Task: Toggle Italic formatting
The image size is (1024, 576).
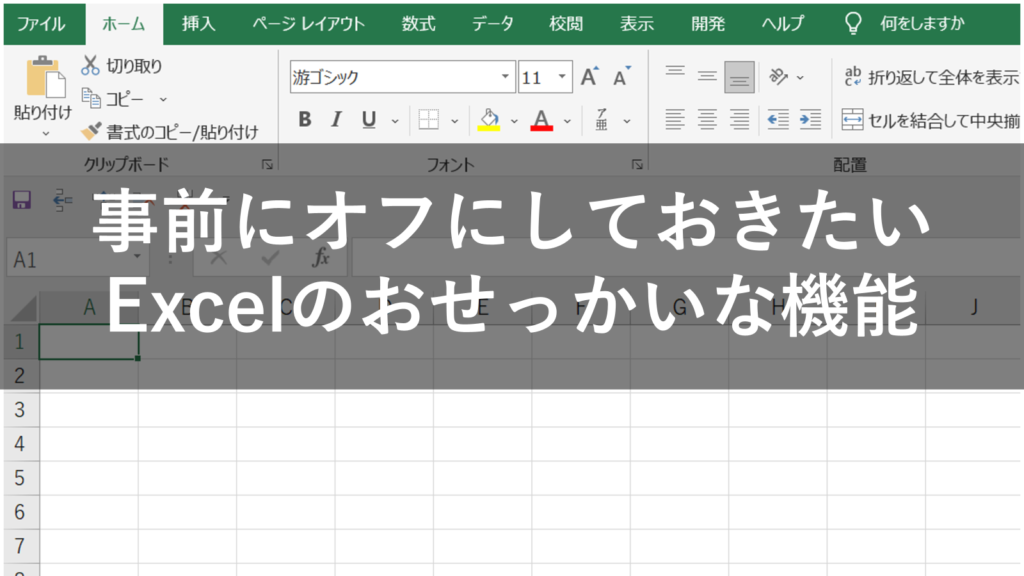Action: pyautogui.click(x=336, y=120)
